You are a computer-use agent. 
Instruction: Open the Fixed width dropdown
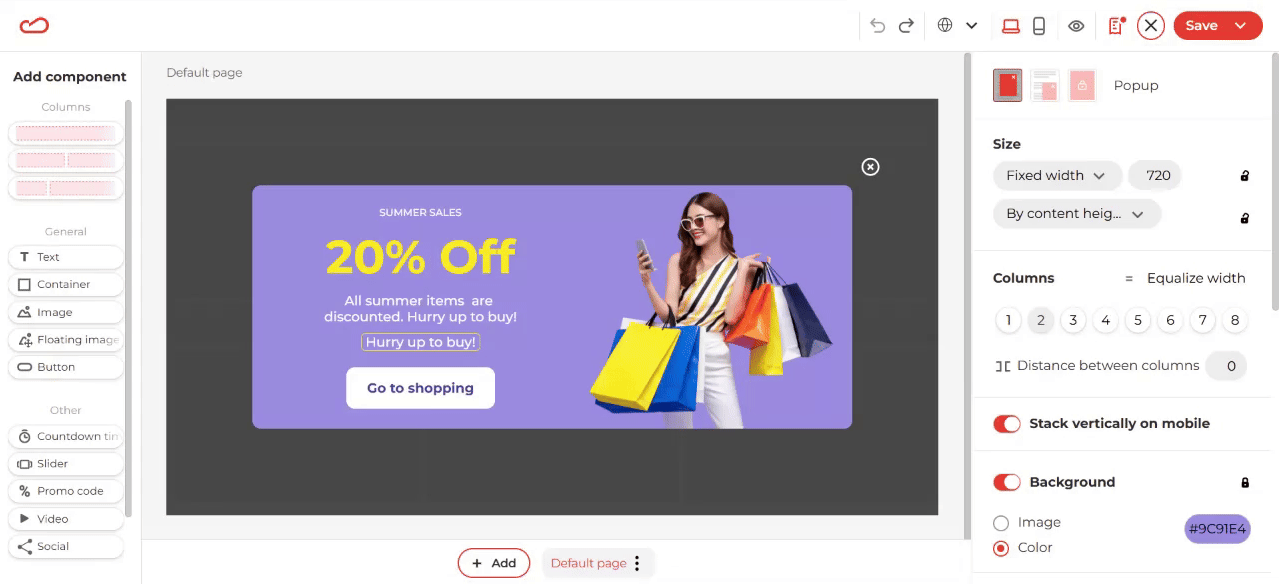(1057, 176)
